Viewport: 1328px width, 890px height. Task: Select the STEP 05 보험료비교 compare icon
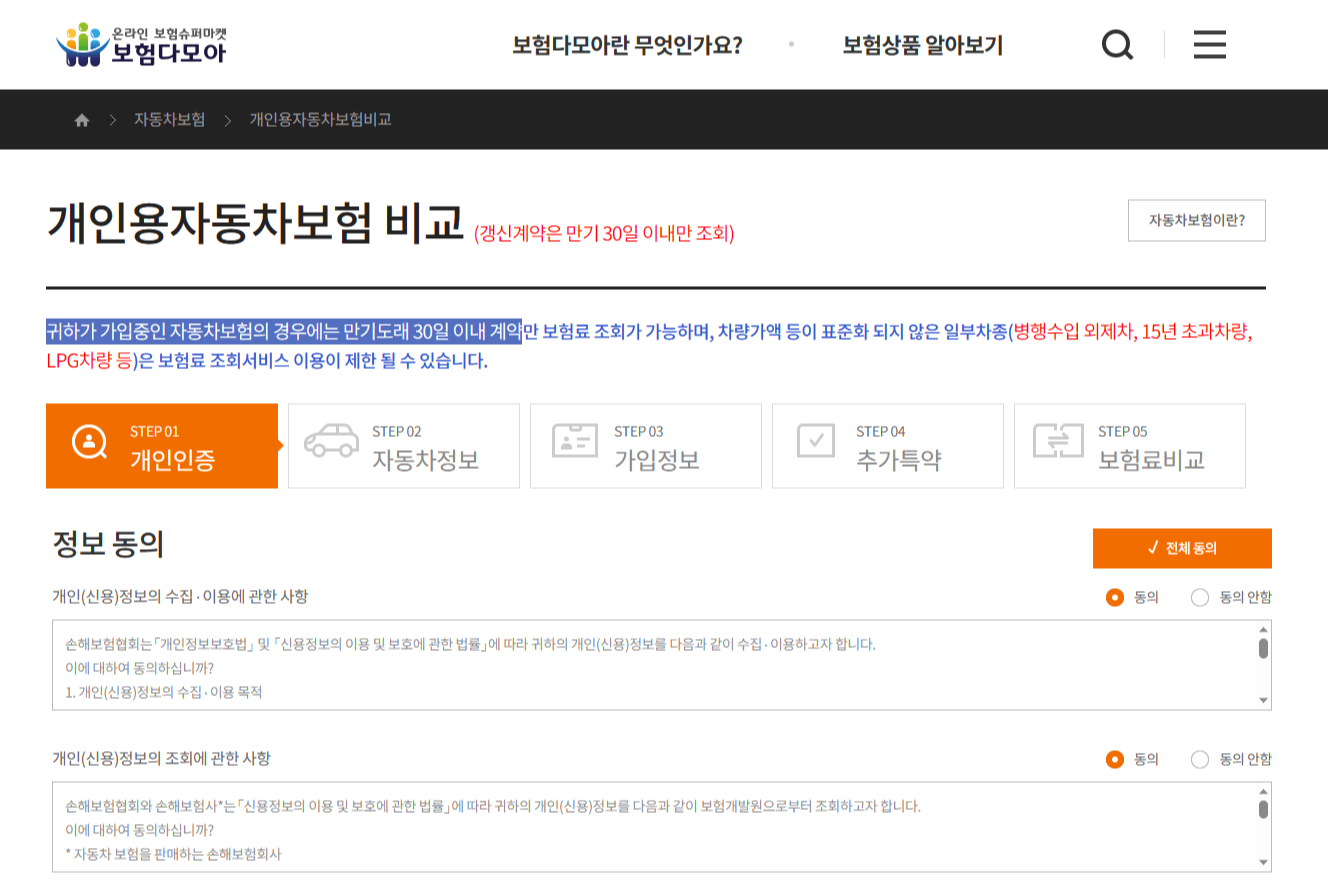1060,441
